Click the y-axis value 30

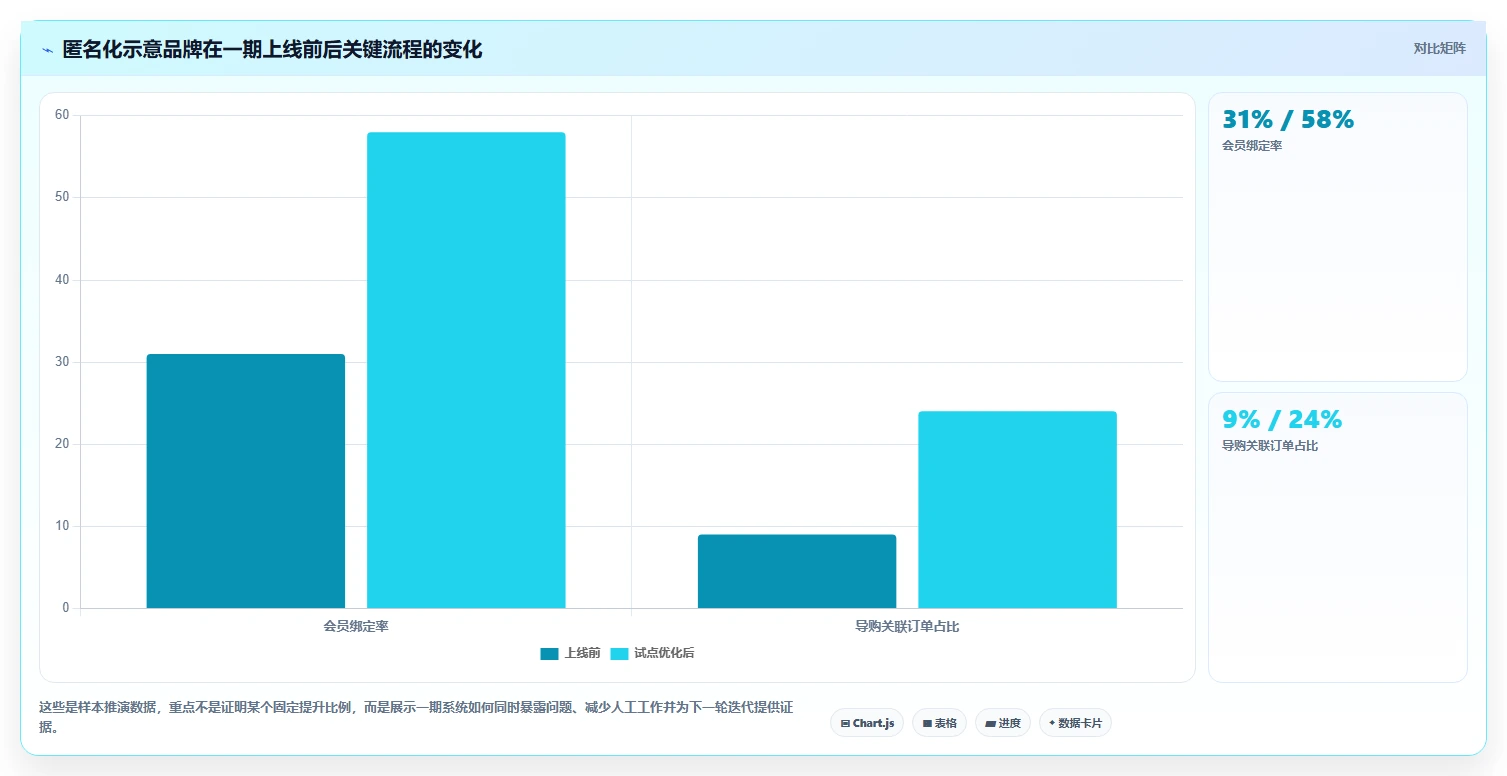(x=62, y=362)
